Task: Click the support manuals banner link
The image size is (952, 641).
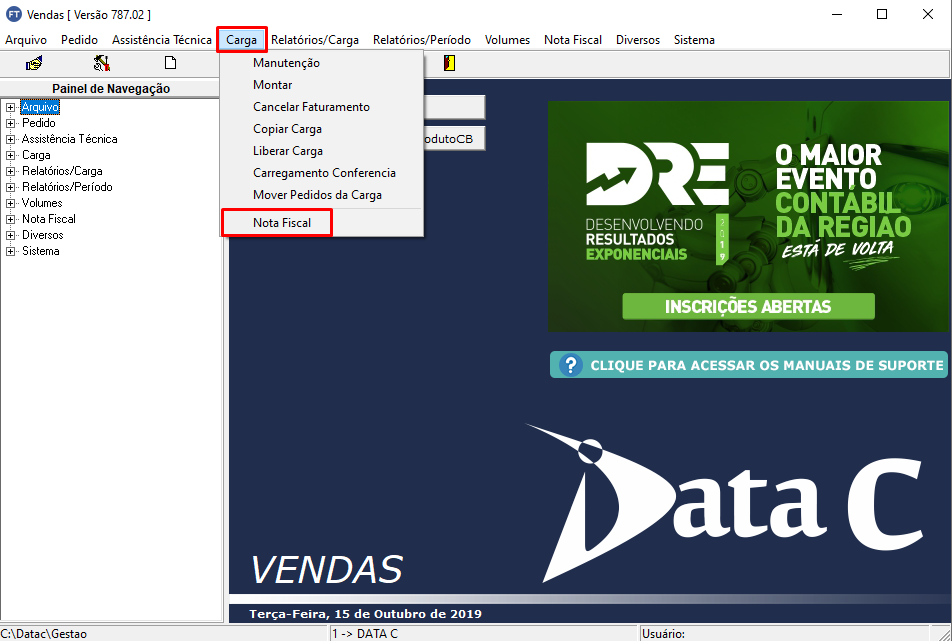Action: point(749,365)
